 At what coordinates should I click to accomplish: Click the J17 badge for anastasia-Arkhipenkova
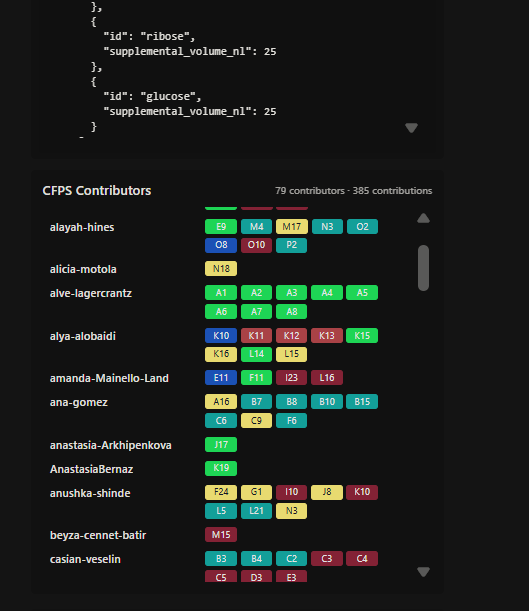[x=221, y=445]
